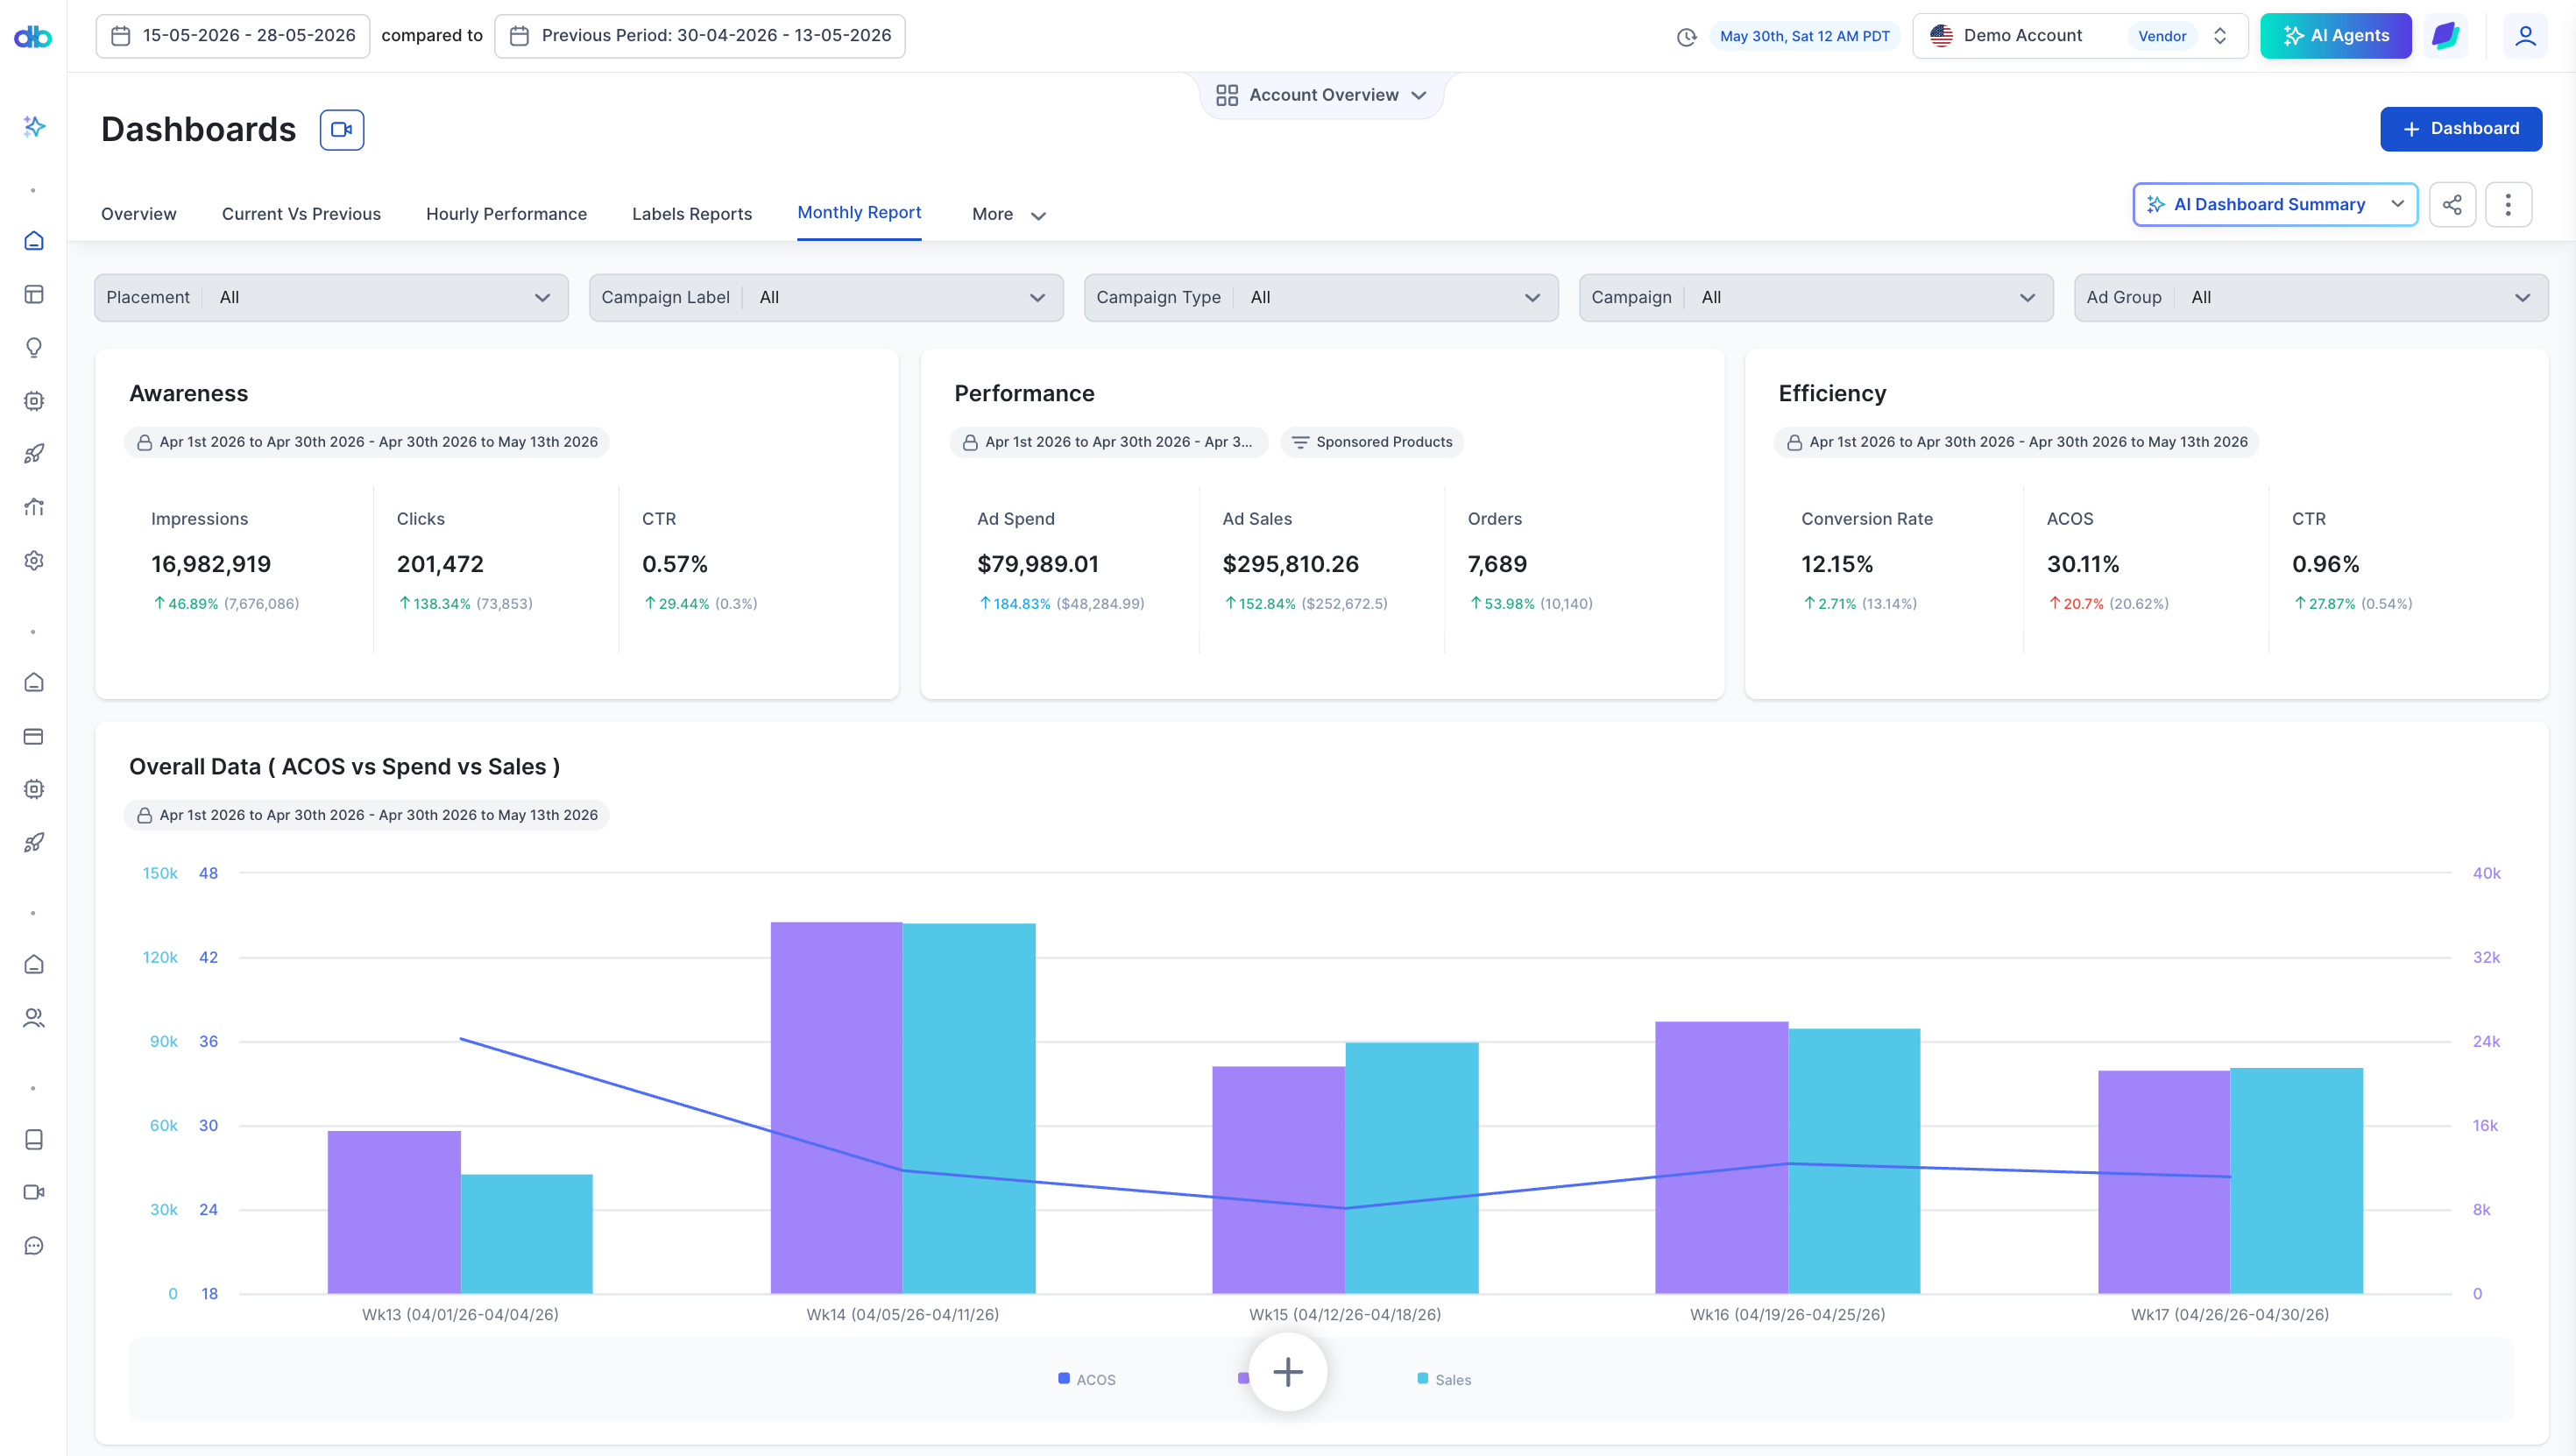Screen dimensions: 2576x1456
Task: Click the Clicks value 201,472
Action: pos(440,564)
